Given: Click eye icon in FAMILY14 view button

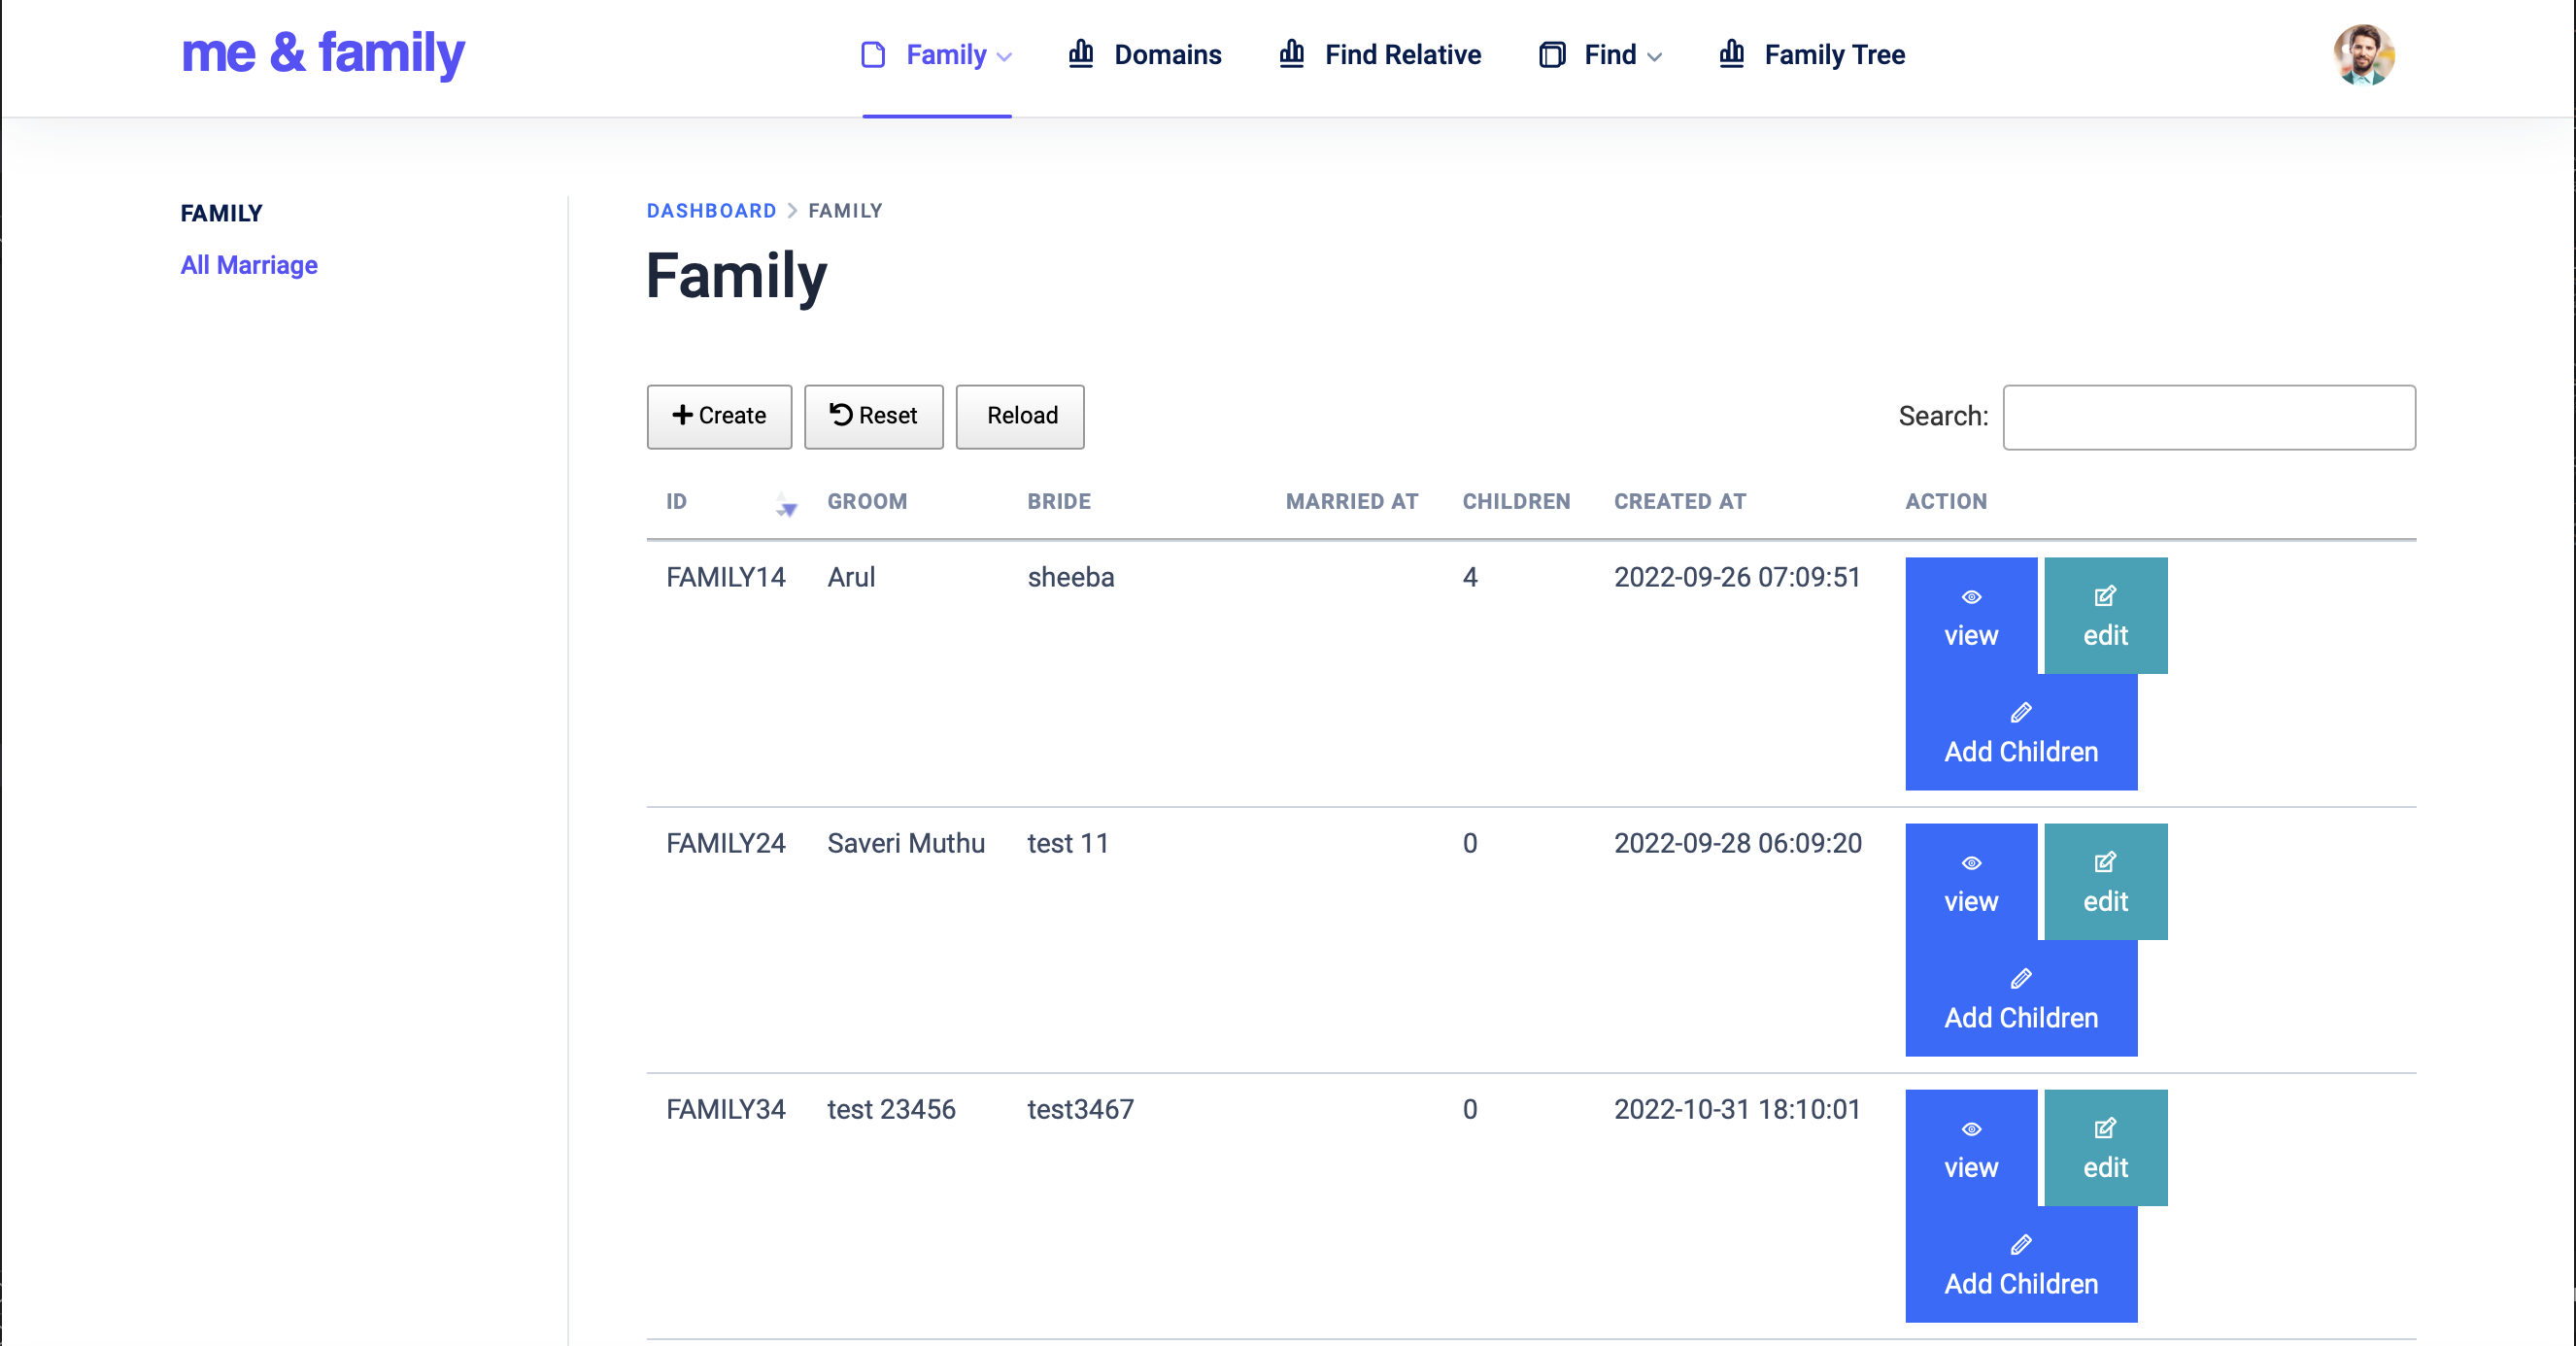Looking at the screenshot, I should pyautogui.click(x=1971, y=597).
